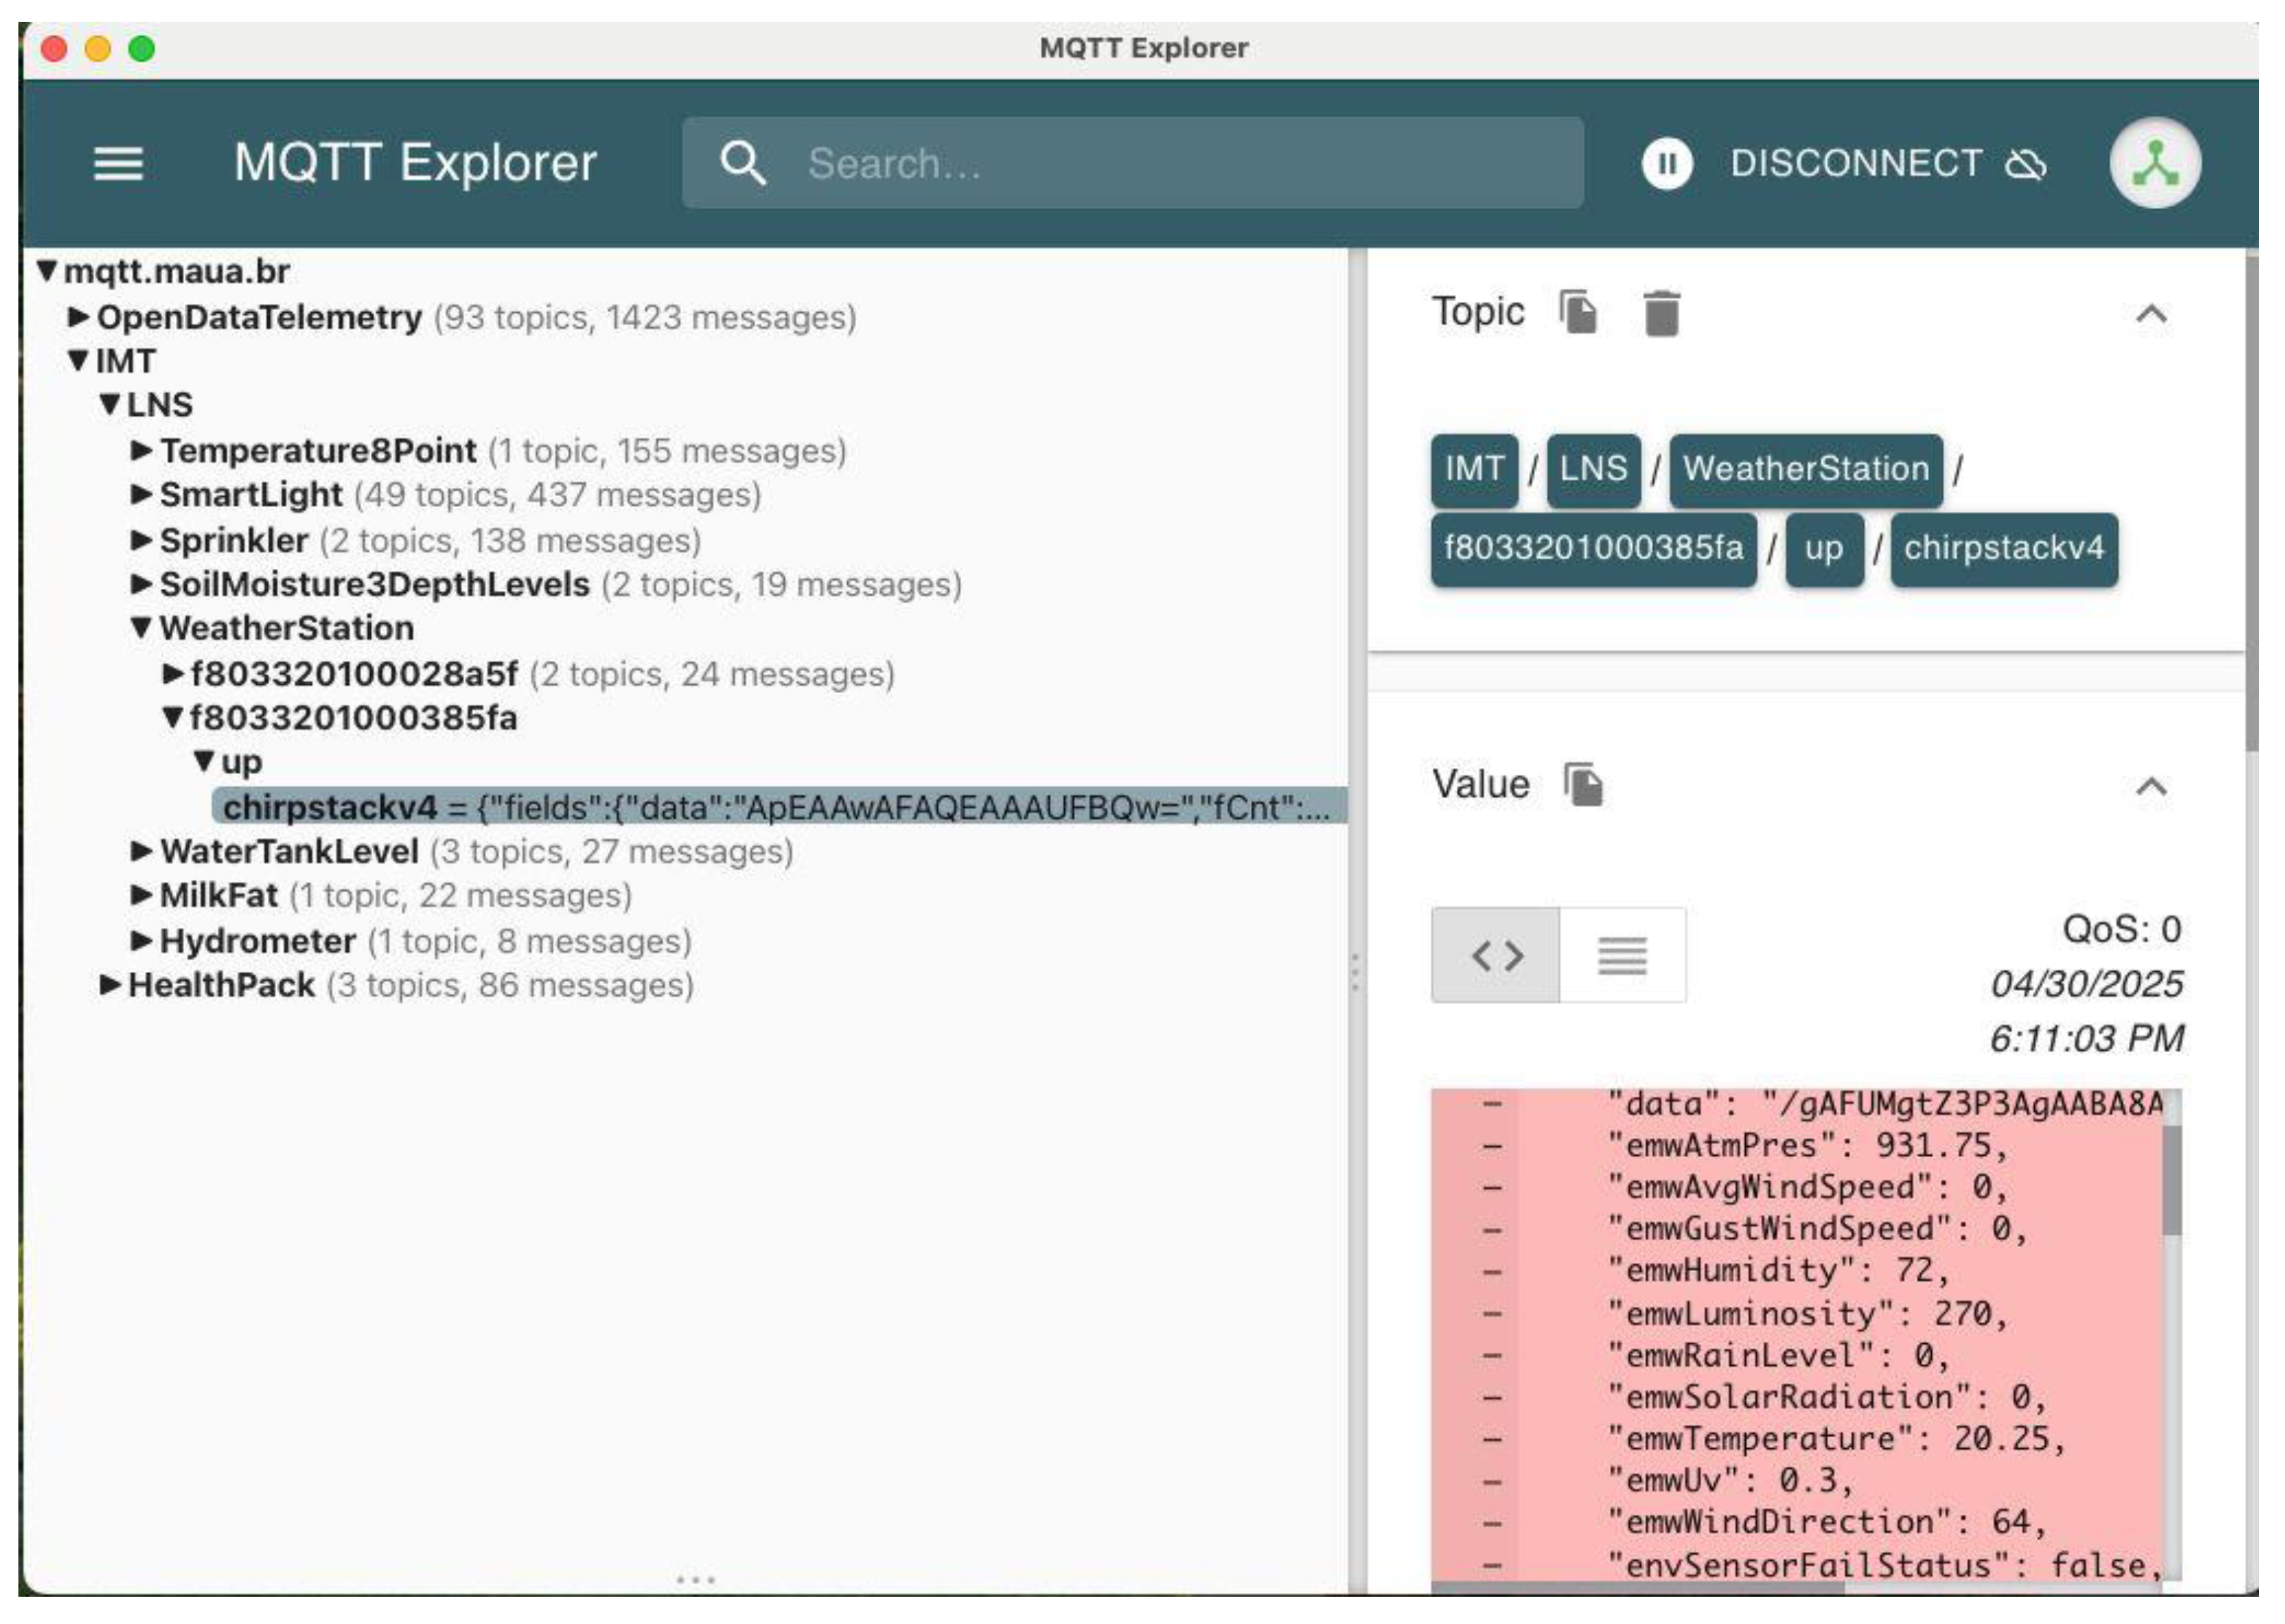
Task: Delete the topic with the trash icon
Action: click(1661, 313)
